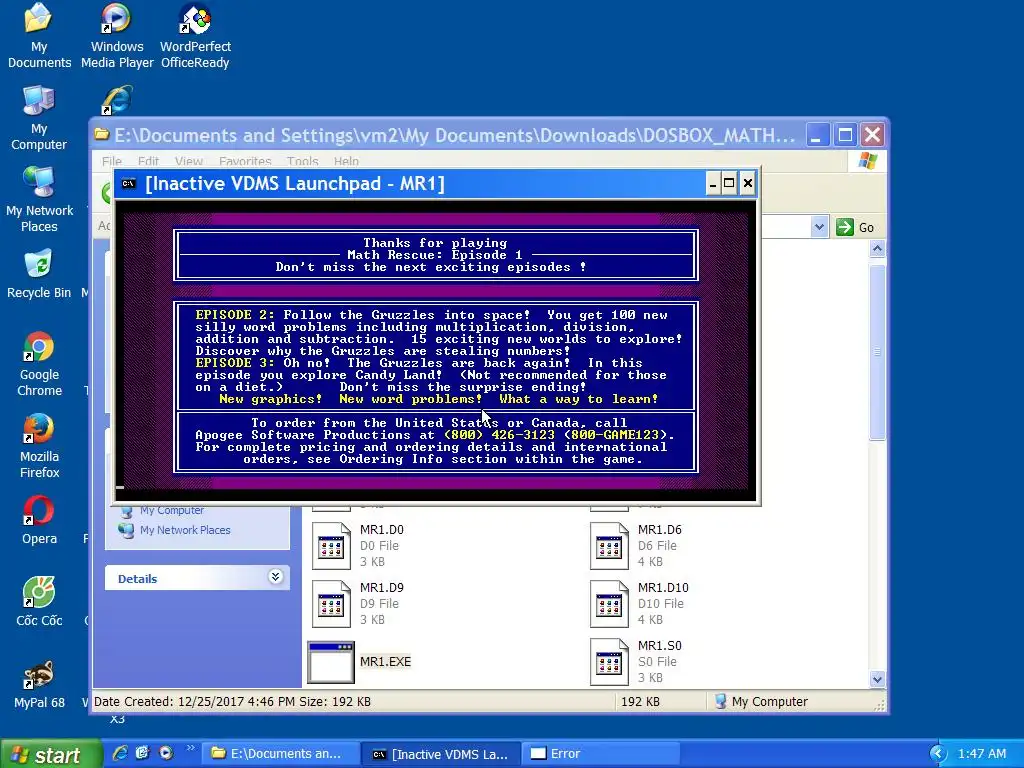The width and height of the screenshot is (1024, 768).
Task: Switch to E:\Documents an... taskbar button
Action: [x=280, y=754]
